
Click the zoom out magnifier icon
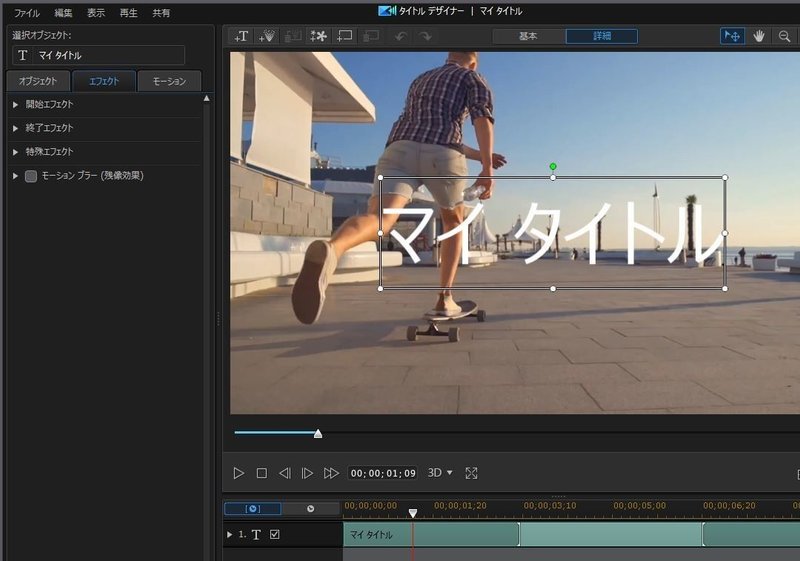(785, 36)
